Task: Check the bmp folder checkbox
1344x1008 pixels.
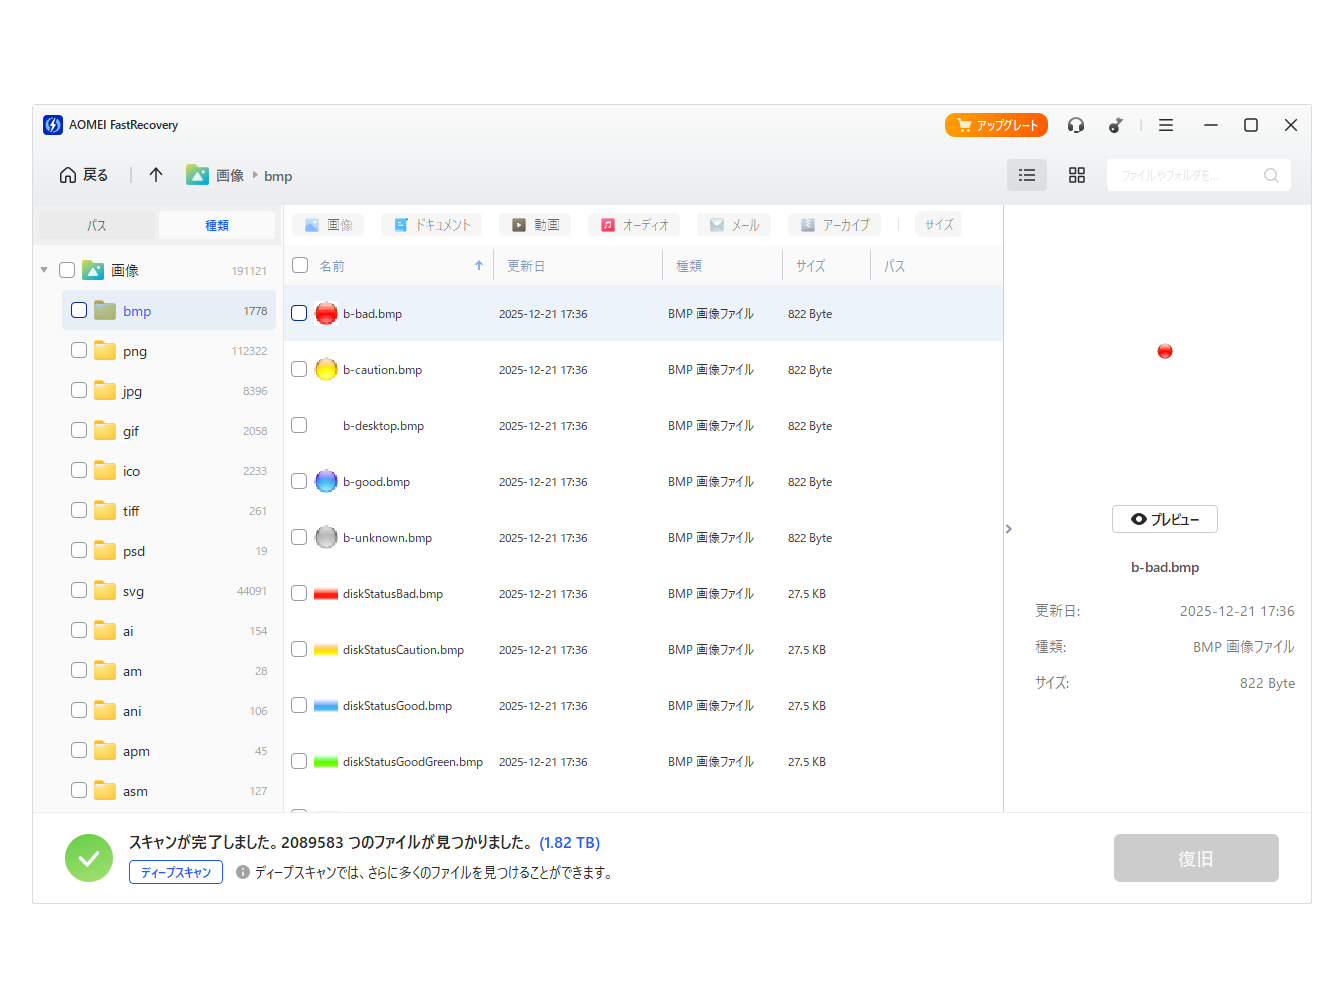Action: click(x=79, y=310)
